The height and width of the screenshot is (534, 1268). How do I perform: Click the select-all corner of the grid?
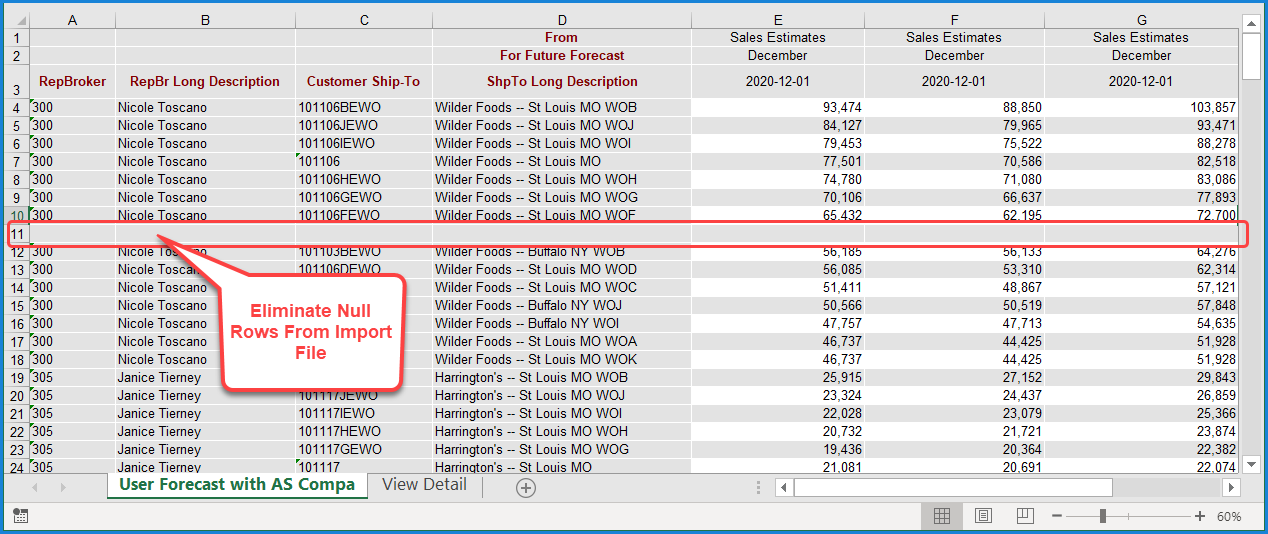[16, 20]
